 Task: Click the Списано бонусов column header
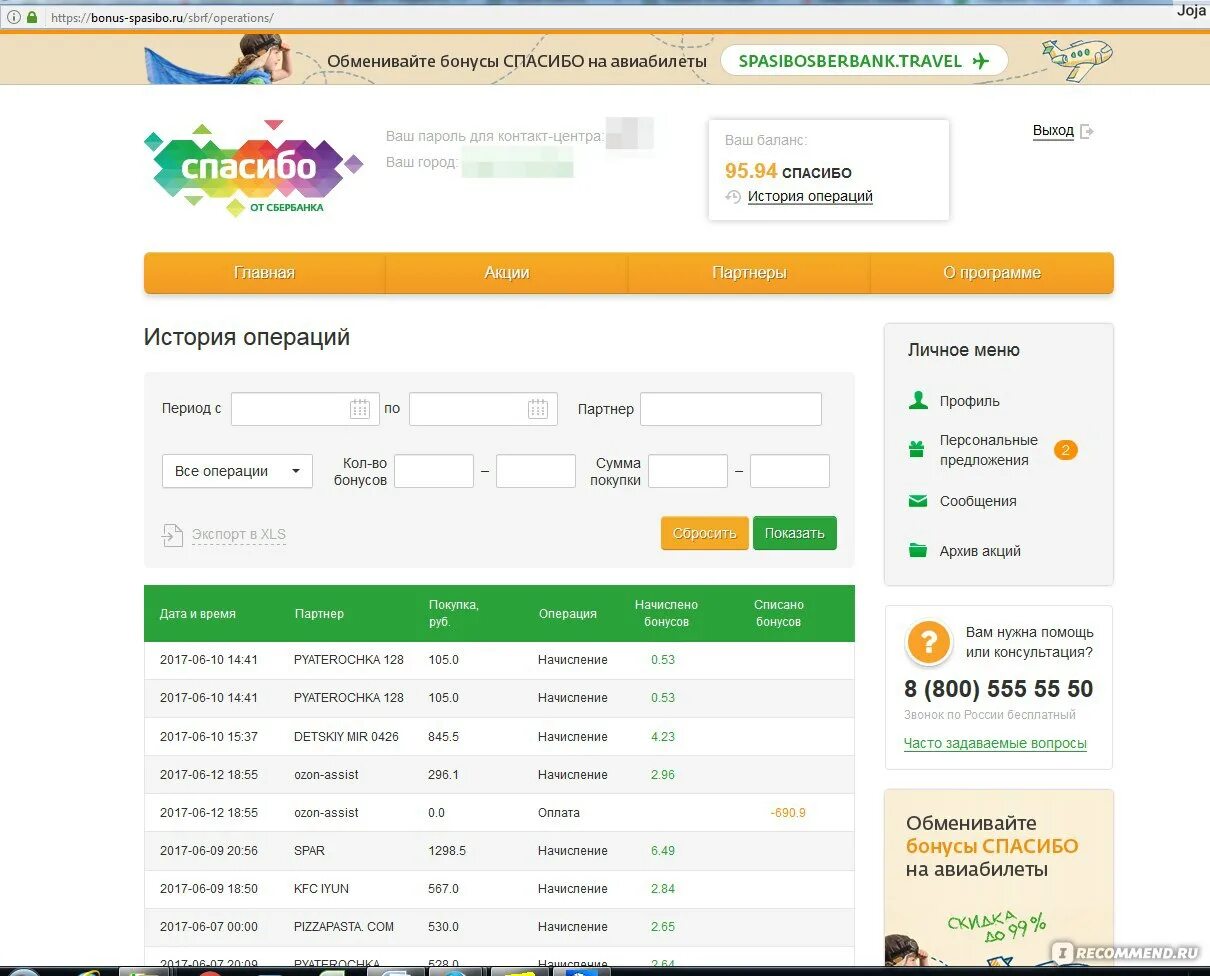[779, 613]
